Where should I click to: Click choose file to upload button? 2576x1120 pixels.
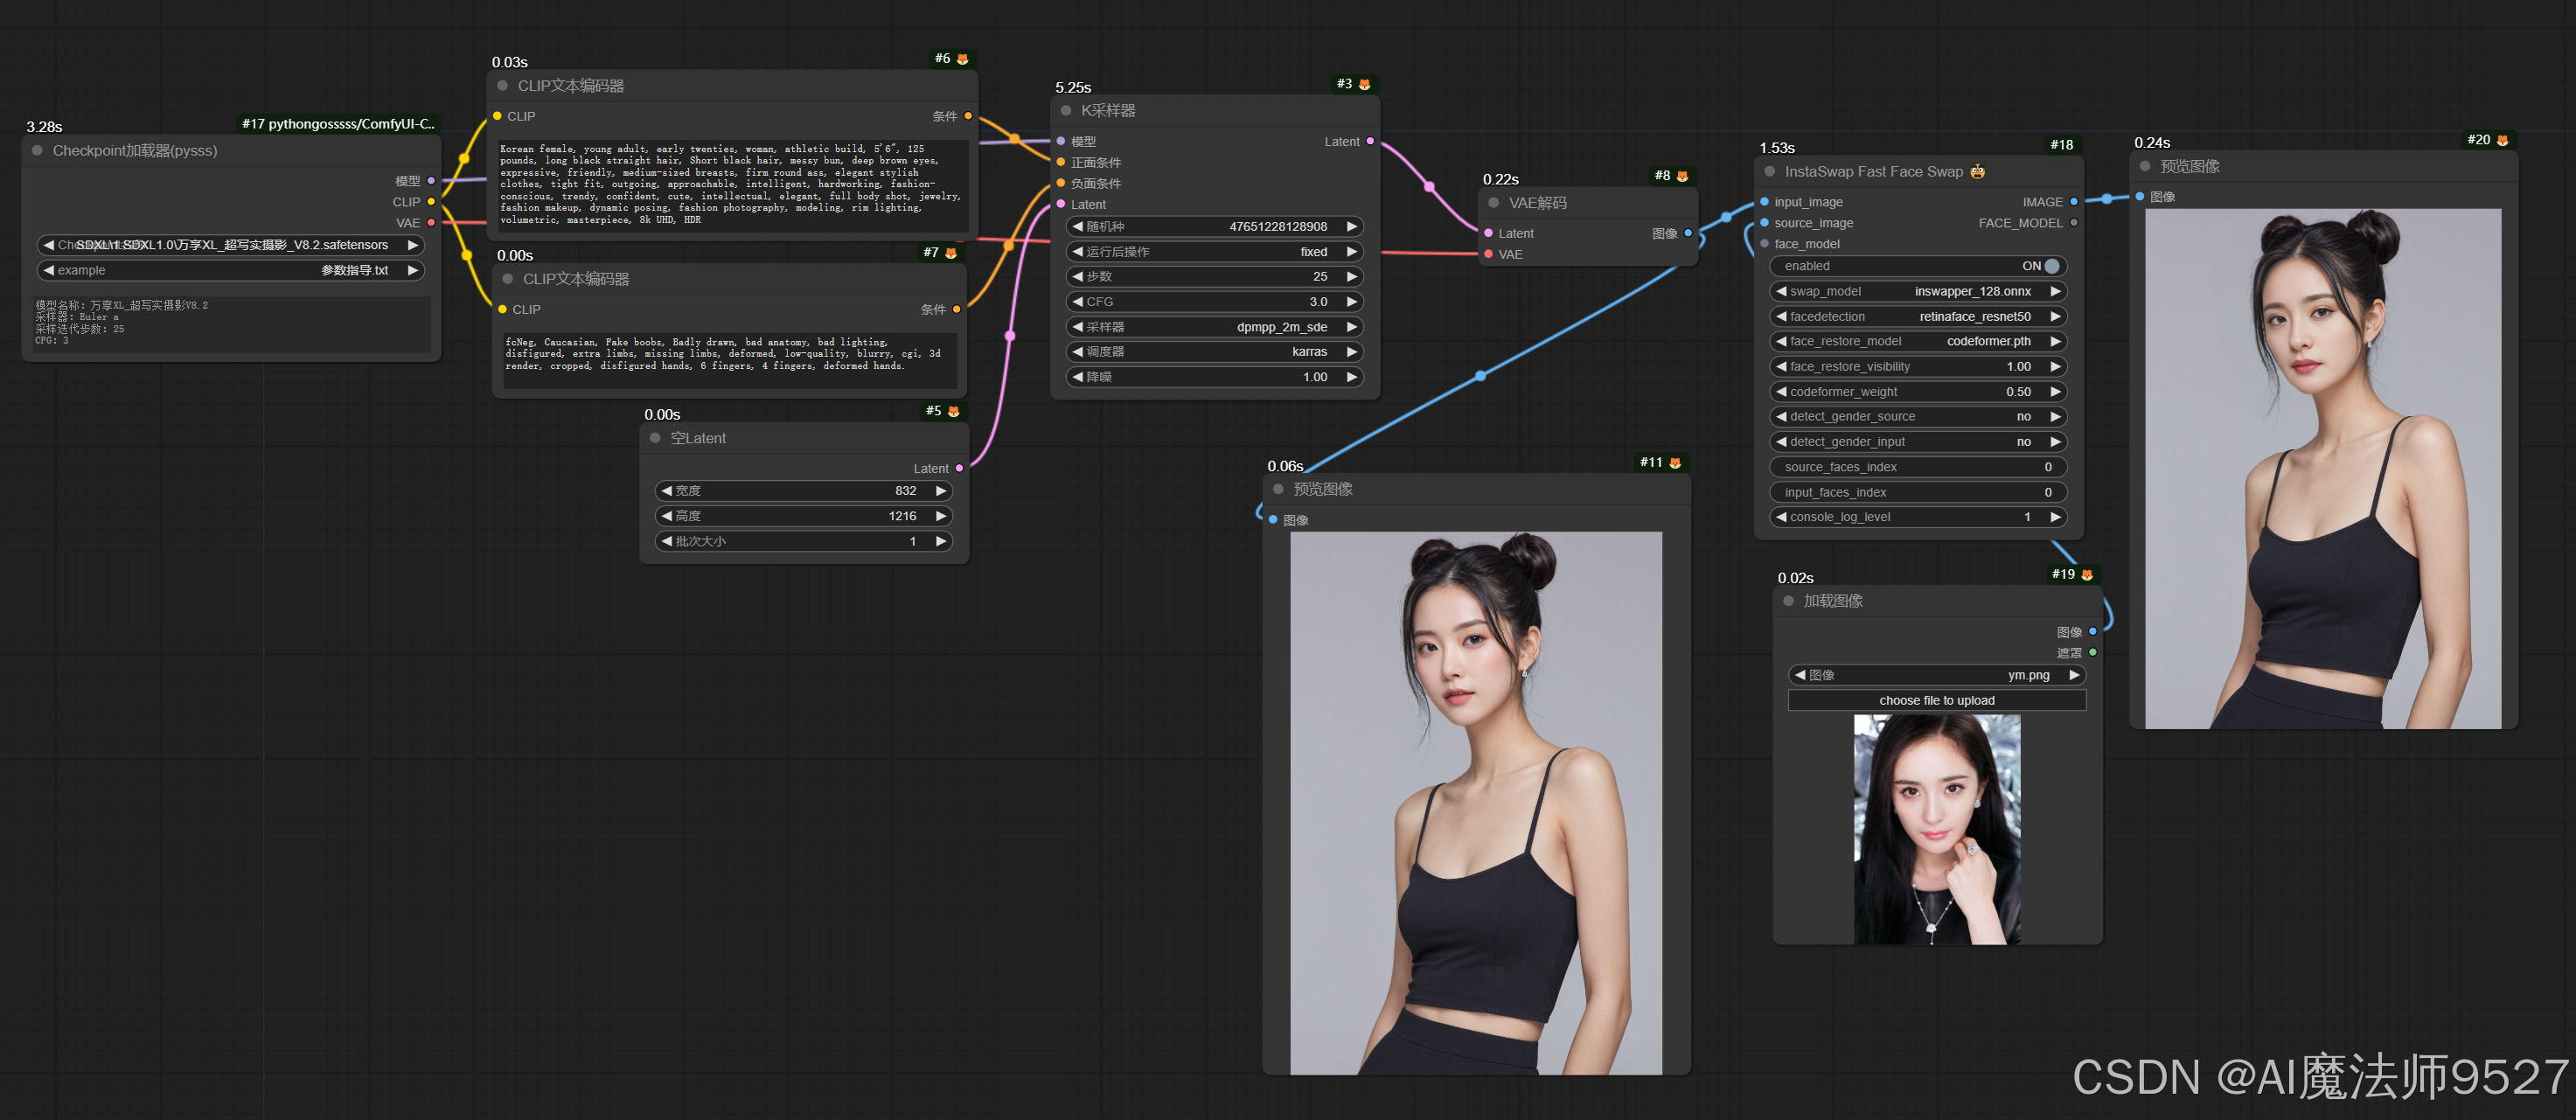click(x=1936, y=700)
